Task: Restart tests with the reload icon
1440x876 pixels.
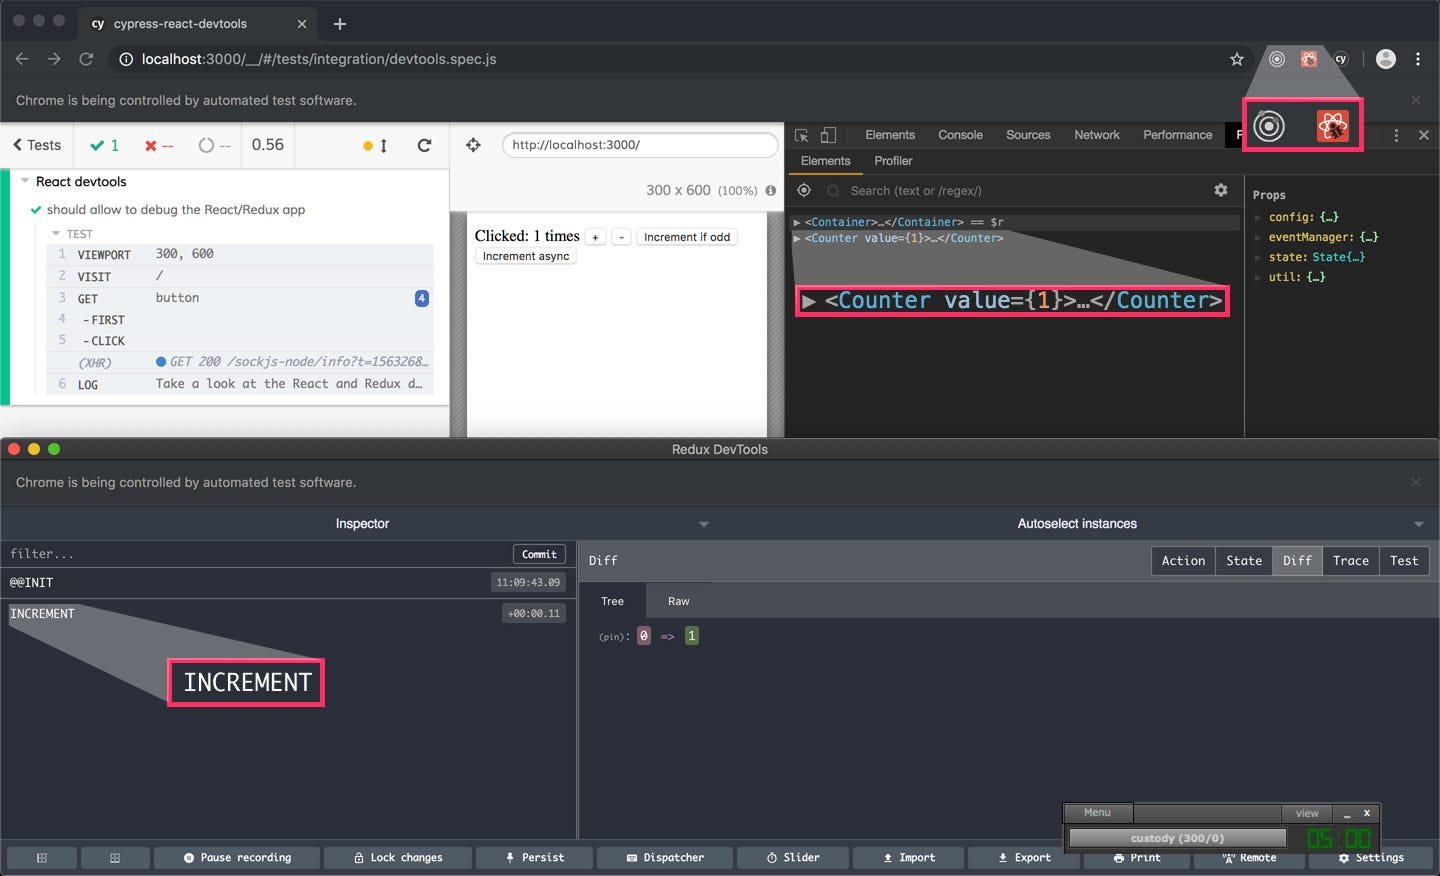Action: point(424,145)
